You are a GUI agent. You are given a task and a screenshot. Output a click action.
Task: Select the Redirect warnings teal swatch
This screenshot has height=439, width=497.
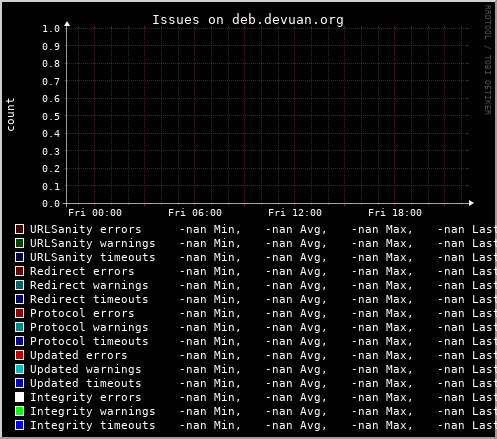[19, 285]
